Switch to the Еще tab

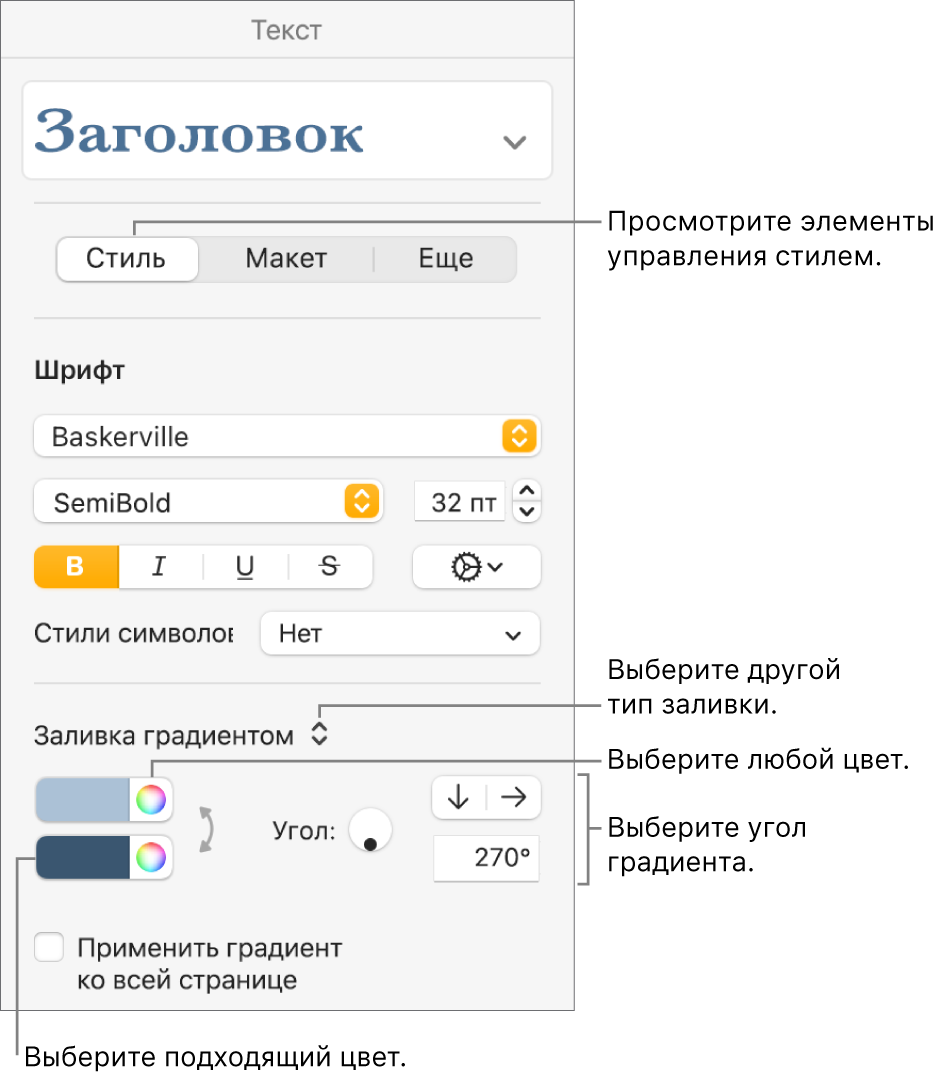[x=446, y=258]
